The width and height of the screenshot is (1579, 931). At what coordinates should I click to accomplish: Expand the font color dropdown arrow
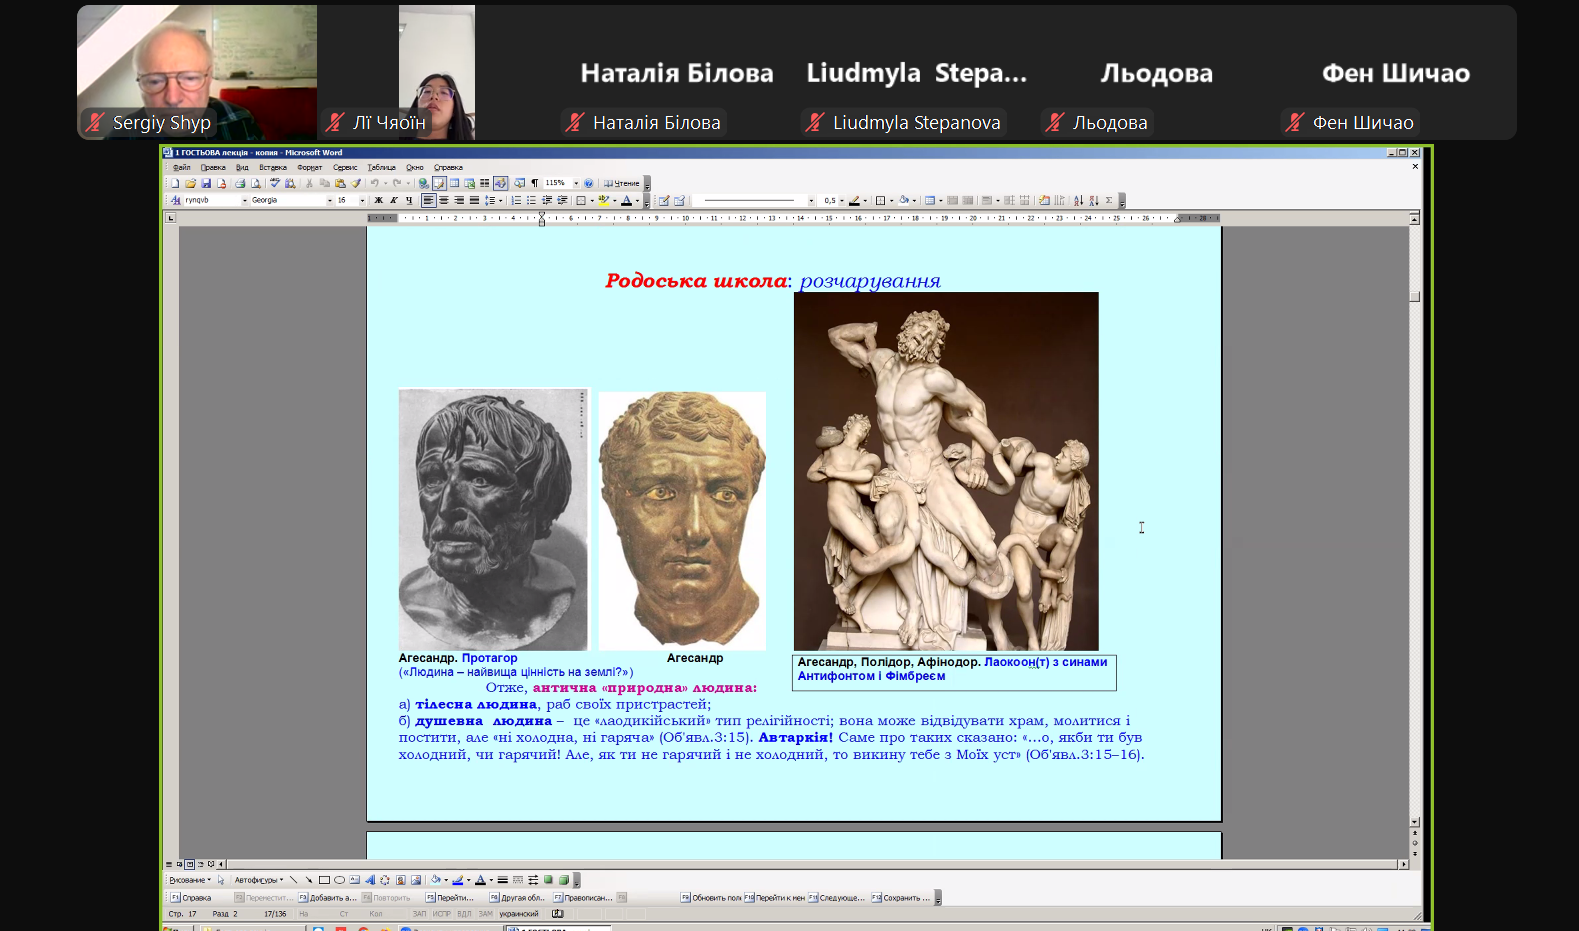click(637, 200)
